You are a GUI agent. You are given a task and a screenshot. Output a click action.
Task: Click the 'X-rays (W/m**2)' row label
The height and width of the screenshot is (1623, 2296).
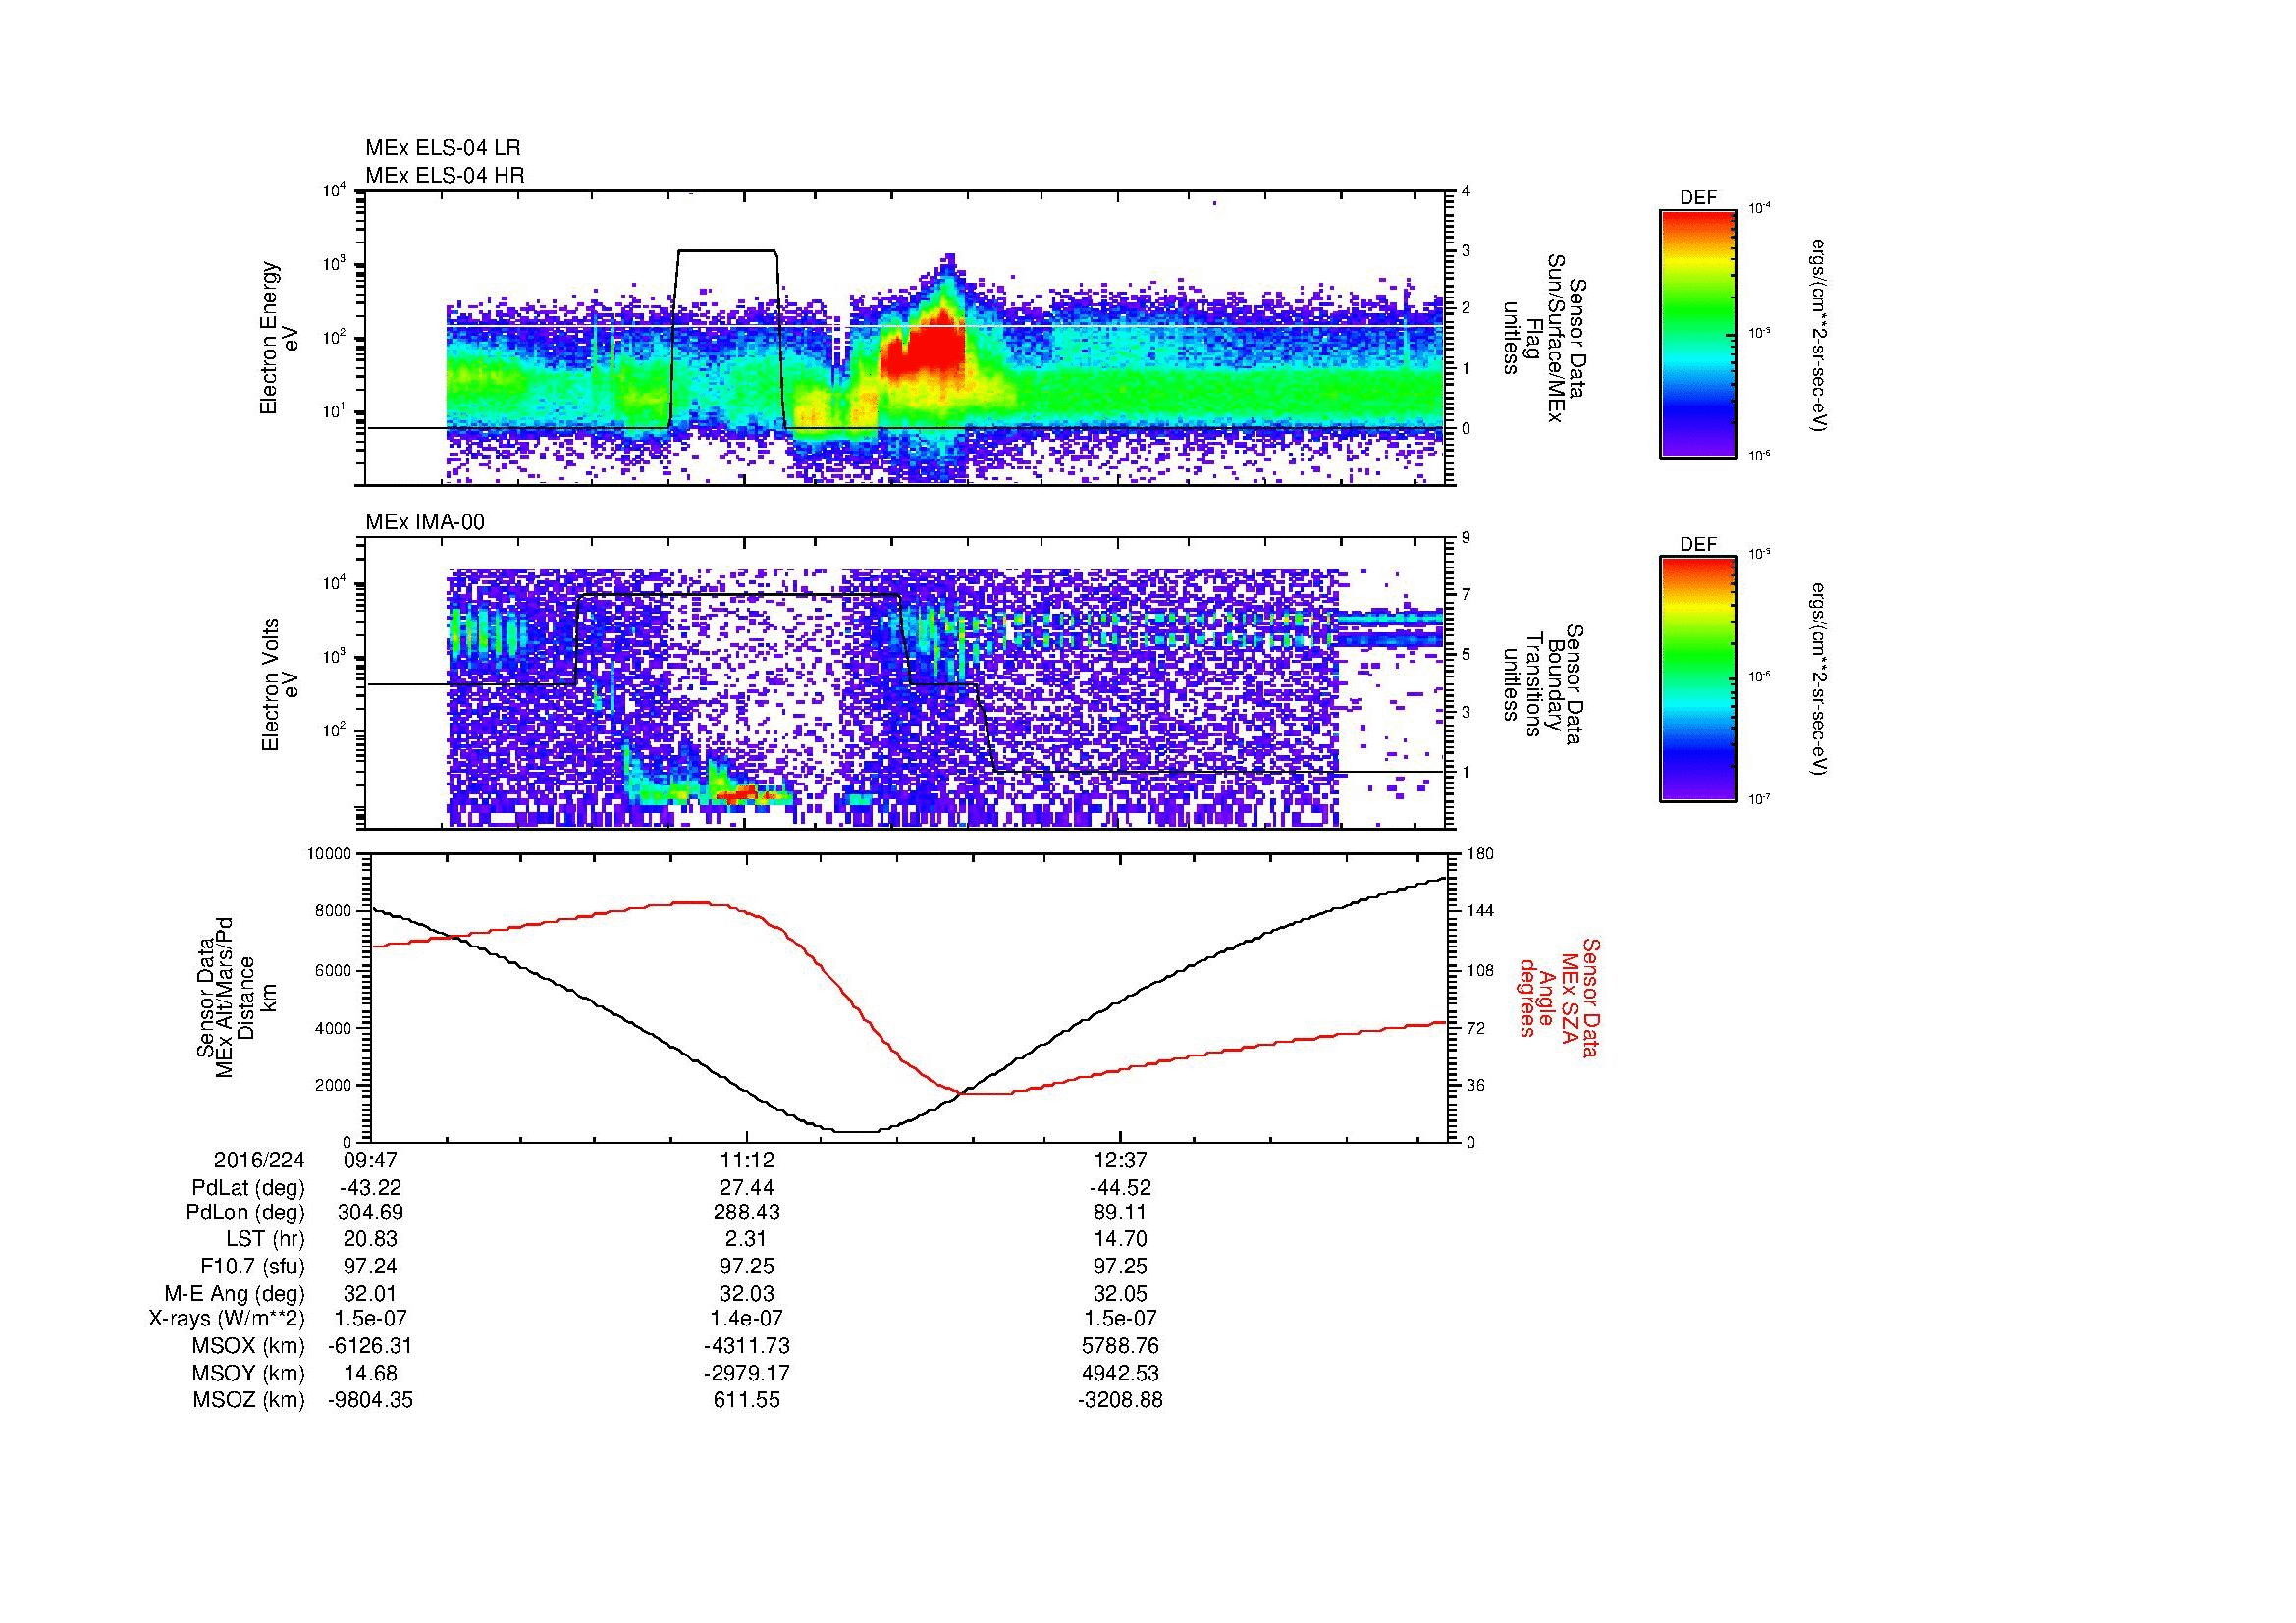click(x=227, y=1319)
